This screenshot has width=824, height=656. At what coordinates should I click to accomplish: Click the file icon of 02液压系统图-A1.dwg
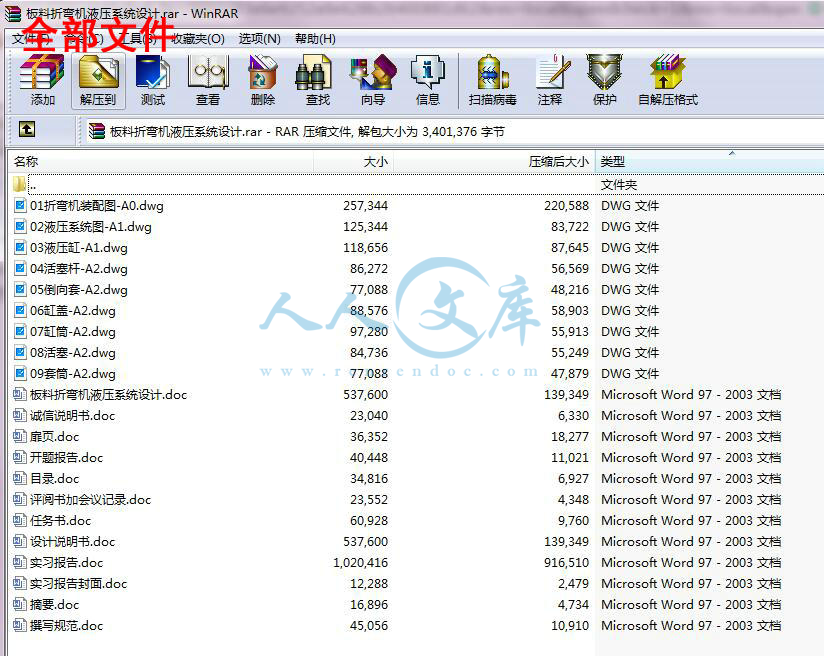click(x=20, y=226)
